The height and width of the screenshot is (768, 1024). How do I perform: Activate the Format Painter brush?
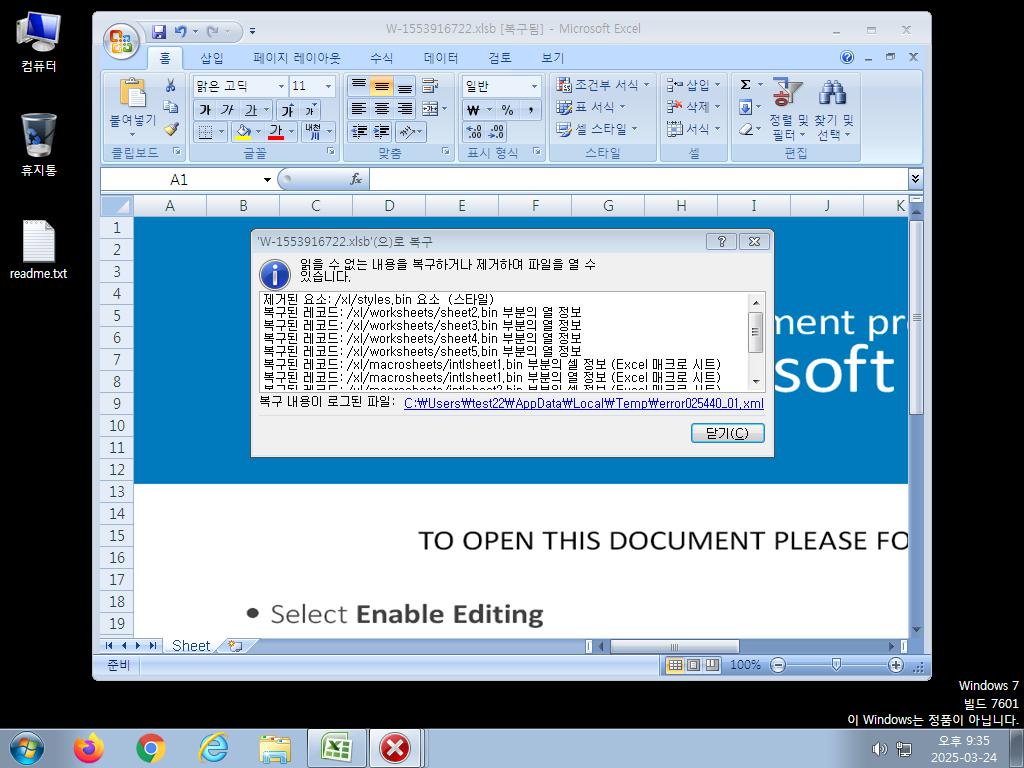click(170, 129)
